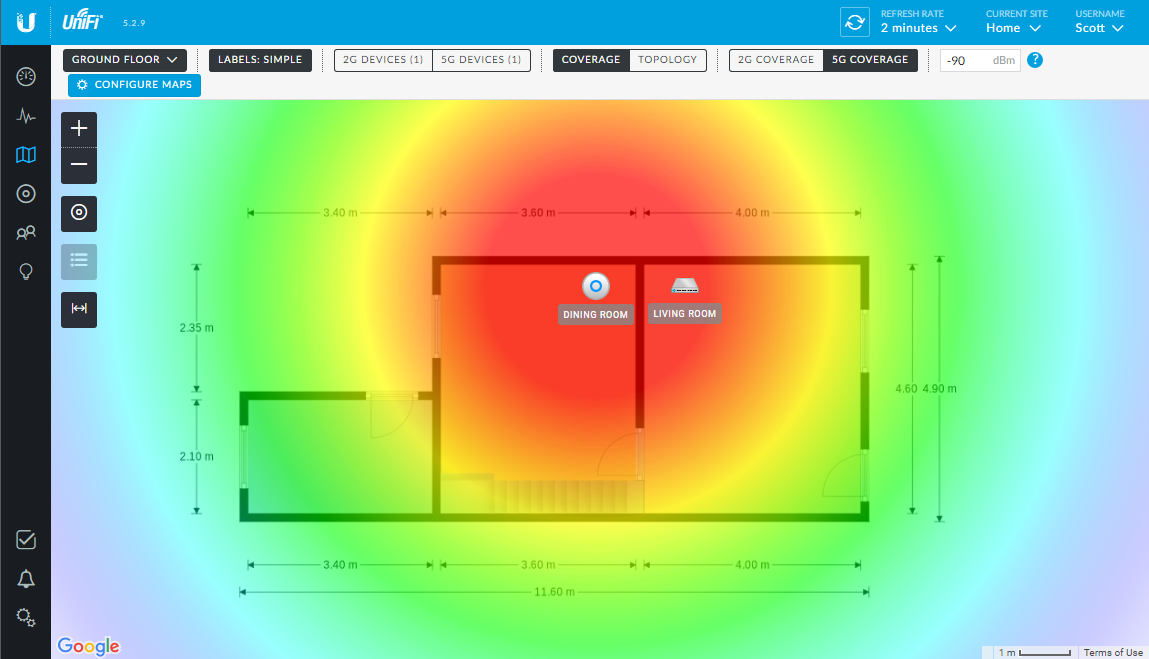1149x659 pixels.
Task: Open the Dashboard gauge icon in sidebar
Action: [x=26, y=76]
